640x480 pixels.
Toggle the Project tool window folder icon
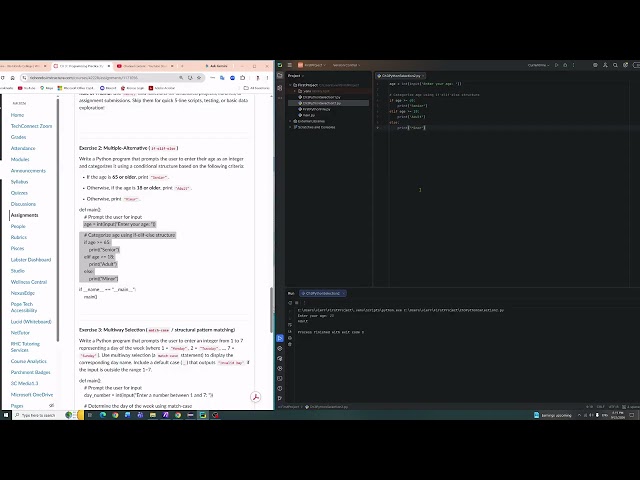point(280,76)
